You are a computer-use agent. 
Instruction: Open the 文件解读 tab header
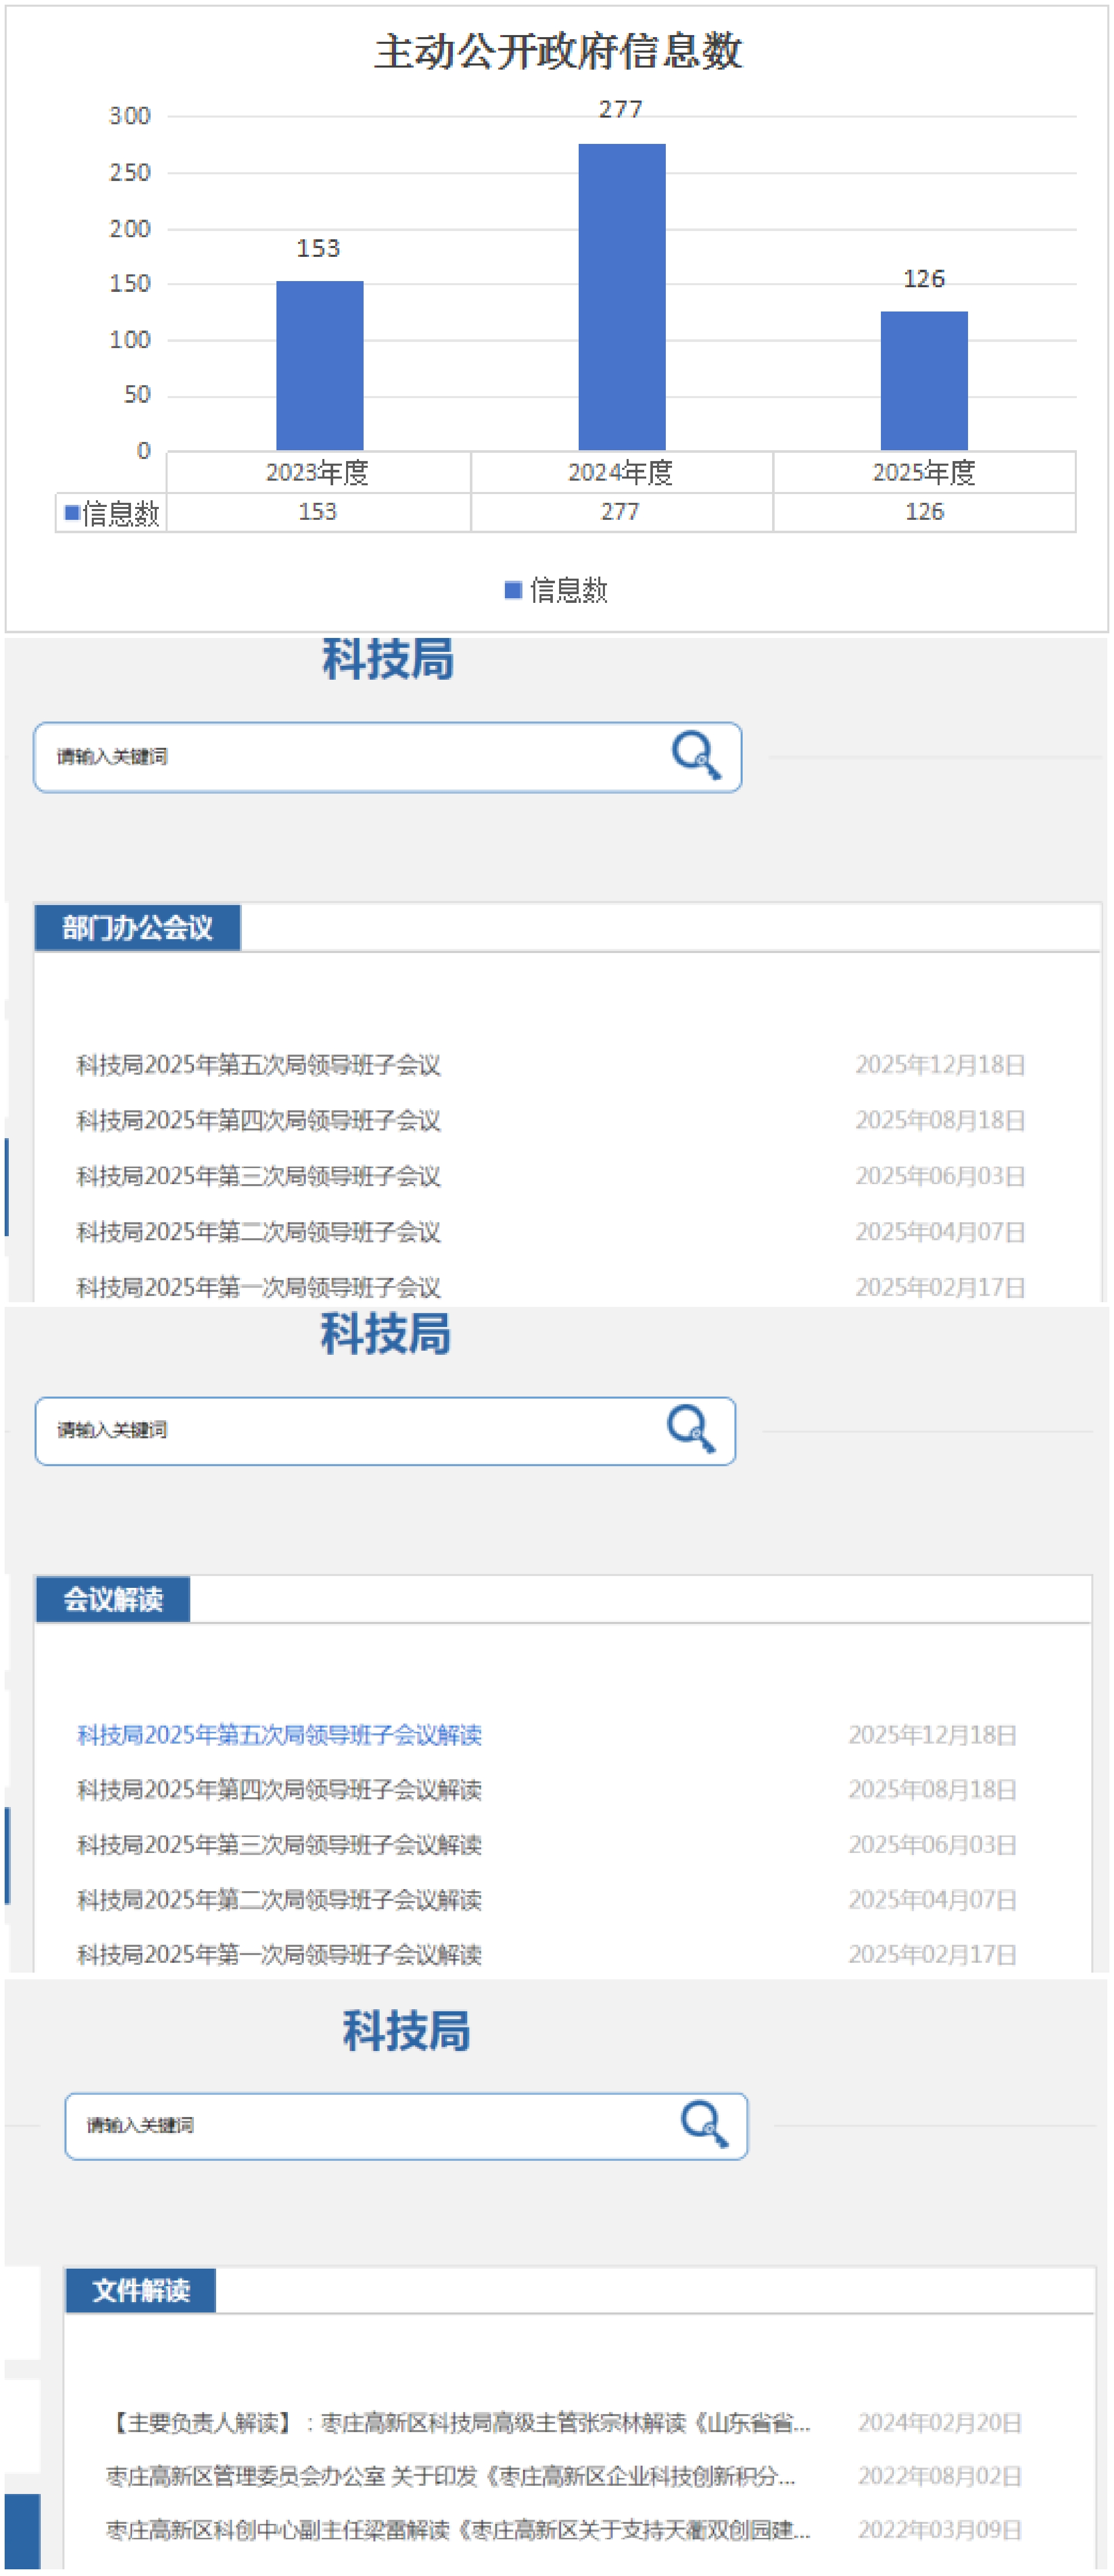pyautogui.click(x=140, y=2290)
